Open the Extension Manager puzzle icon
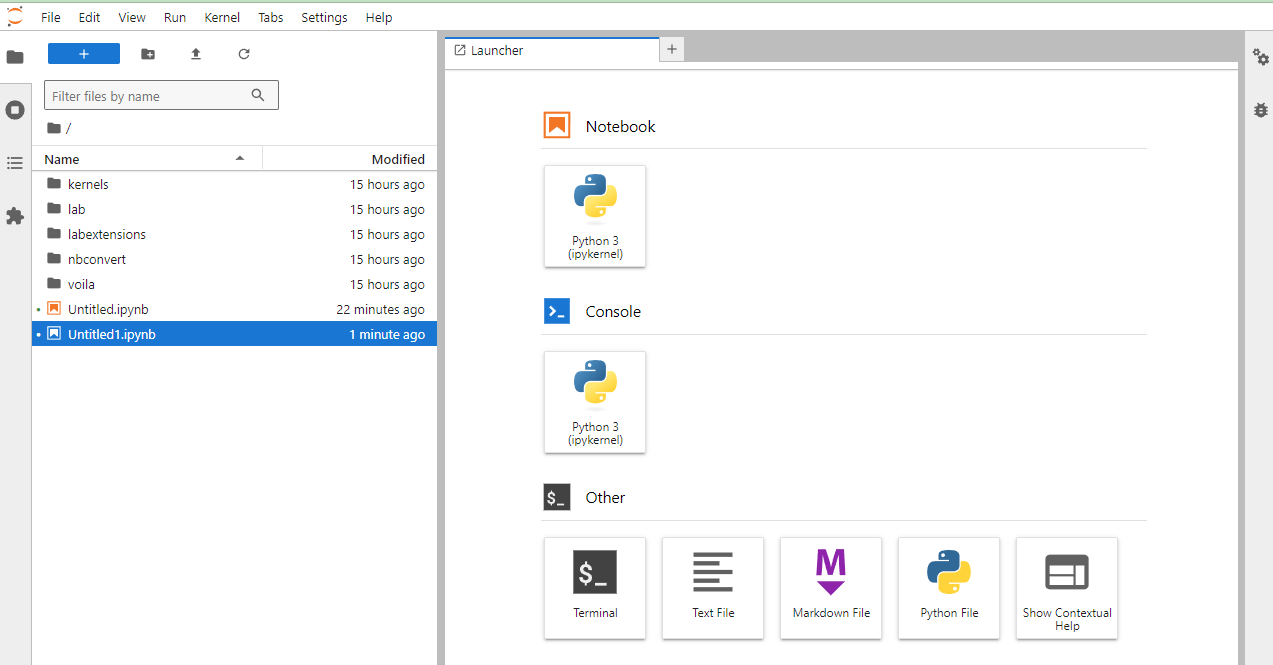This screenshot has height=665, width=1273. (15, 216)
